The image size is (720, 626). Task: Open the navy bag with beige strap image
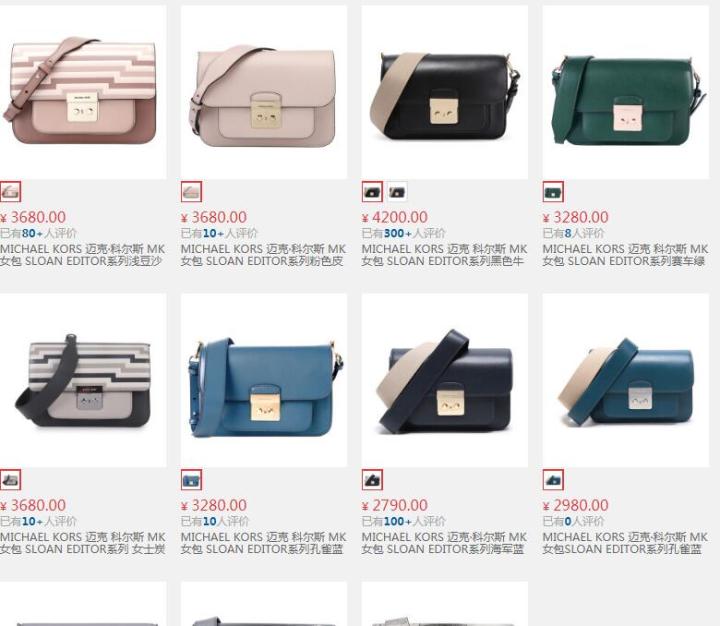pyautogui.click(x=444, y=380)
